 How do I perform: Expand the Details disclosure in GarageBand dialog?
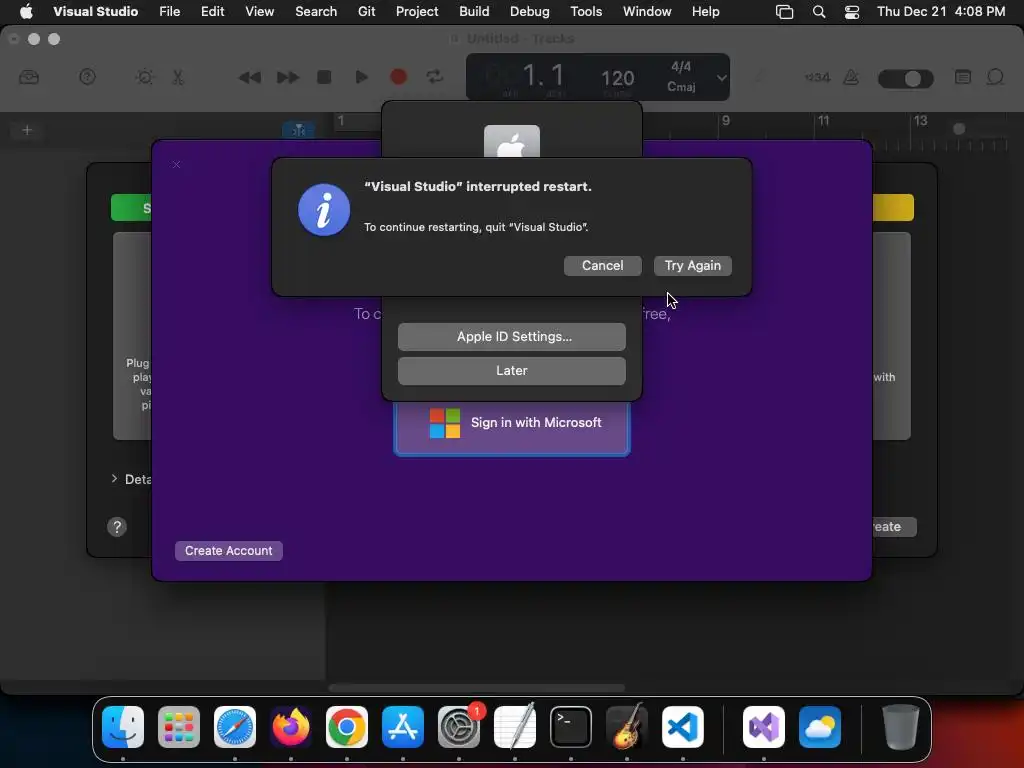114,479
